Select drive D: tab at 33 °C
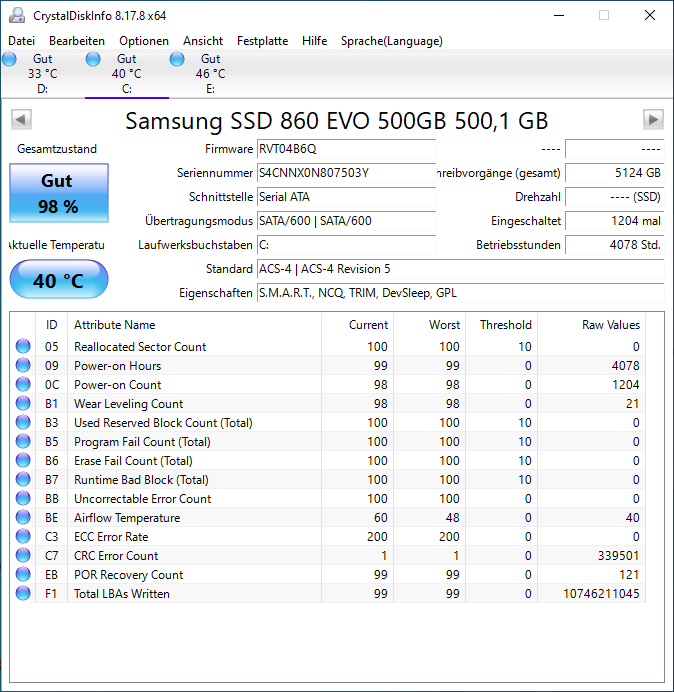Screen dimensions: 674x692 coord(42,74)
